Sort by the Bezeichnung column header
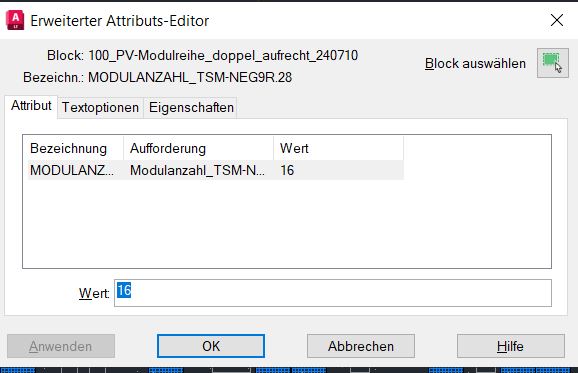The height and width of the screenshot is (373, 578). point(75,148)
